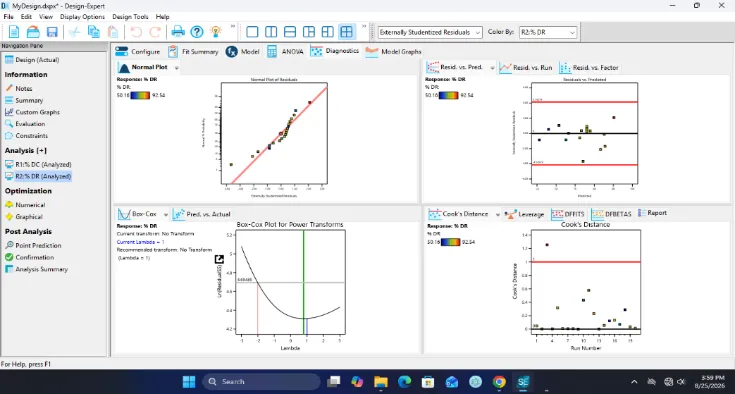This screenshot has width=735, height=394.
Task: Open Analysis Summary node
Action: [x=37, y=269]
